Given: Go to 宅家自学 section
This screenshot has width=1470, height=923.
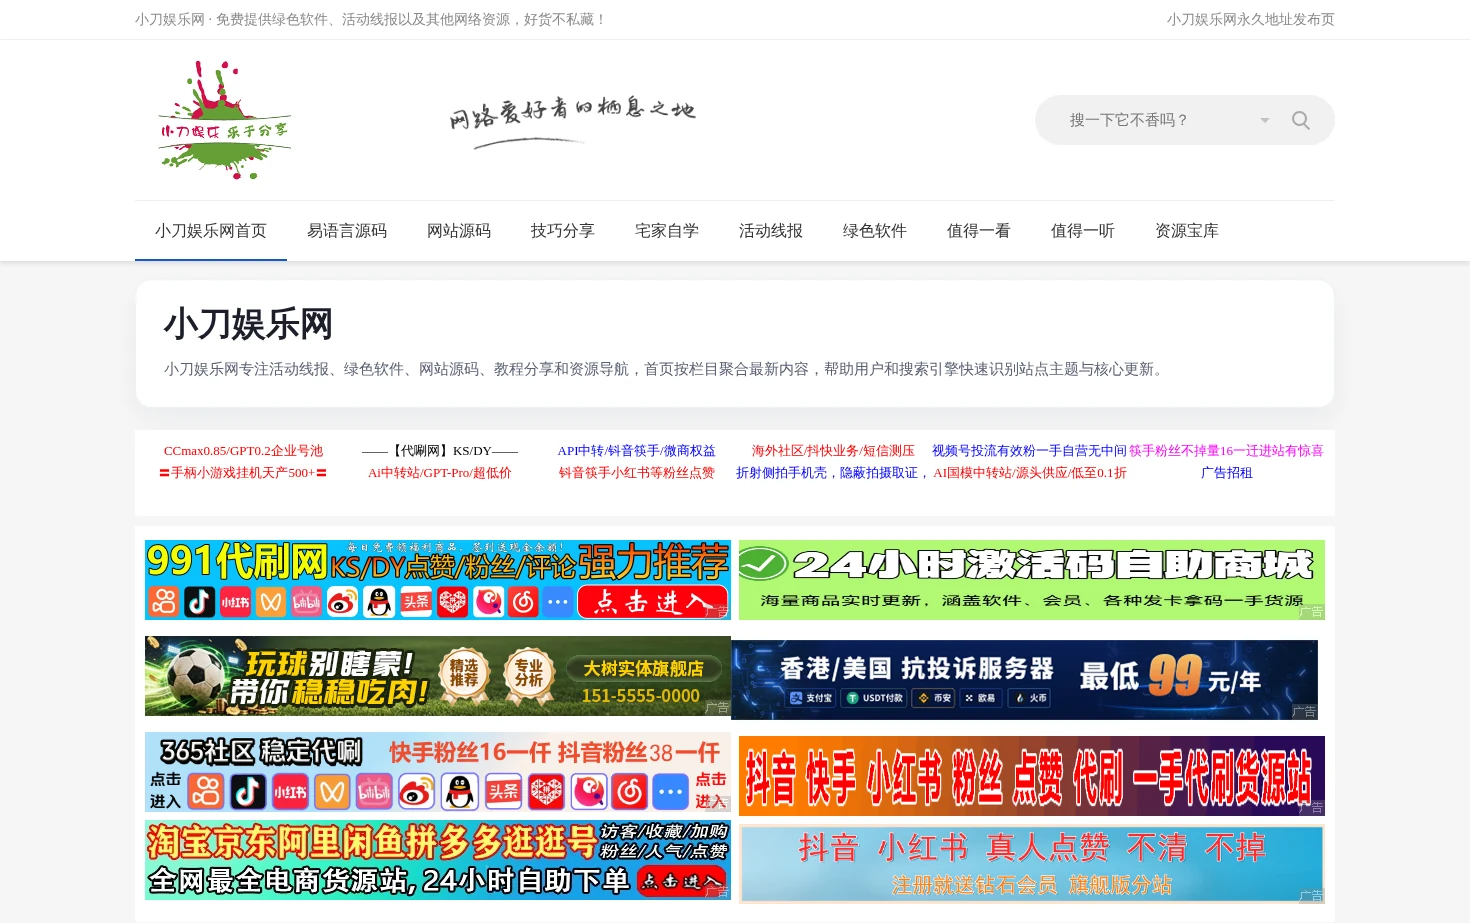Looking at the screenshot, I should 667,231.
